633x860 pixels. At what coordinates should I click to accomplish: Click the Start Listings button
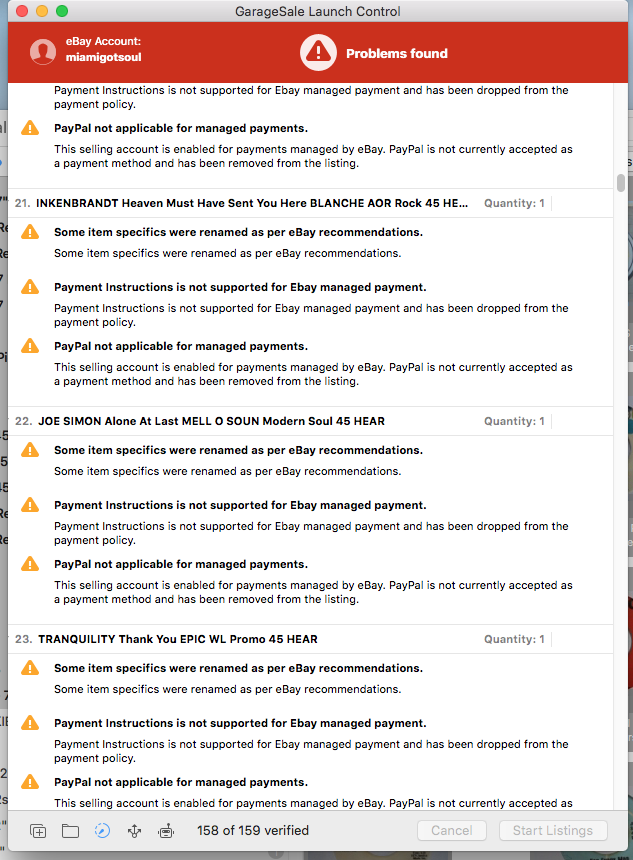pyautogui.click(x=553, y=830)
